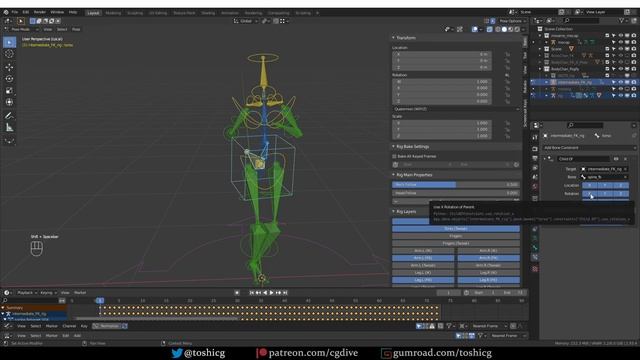640x360 pixels.
Task: Open the Window menu
Action: 57,12
